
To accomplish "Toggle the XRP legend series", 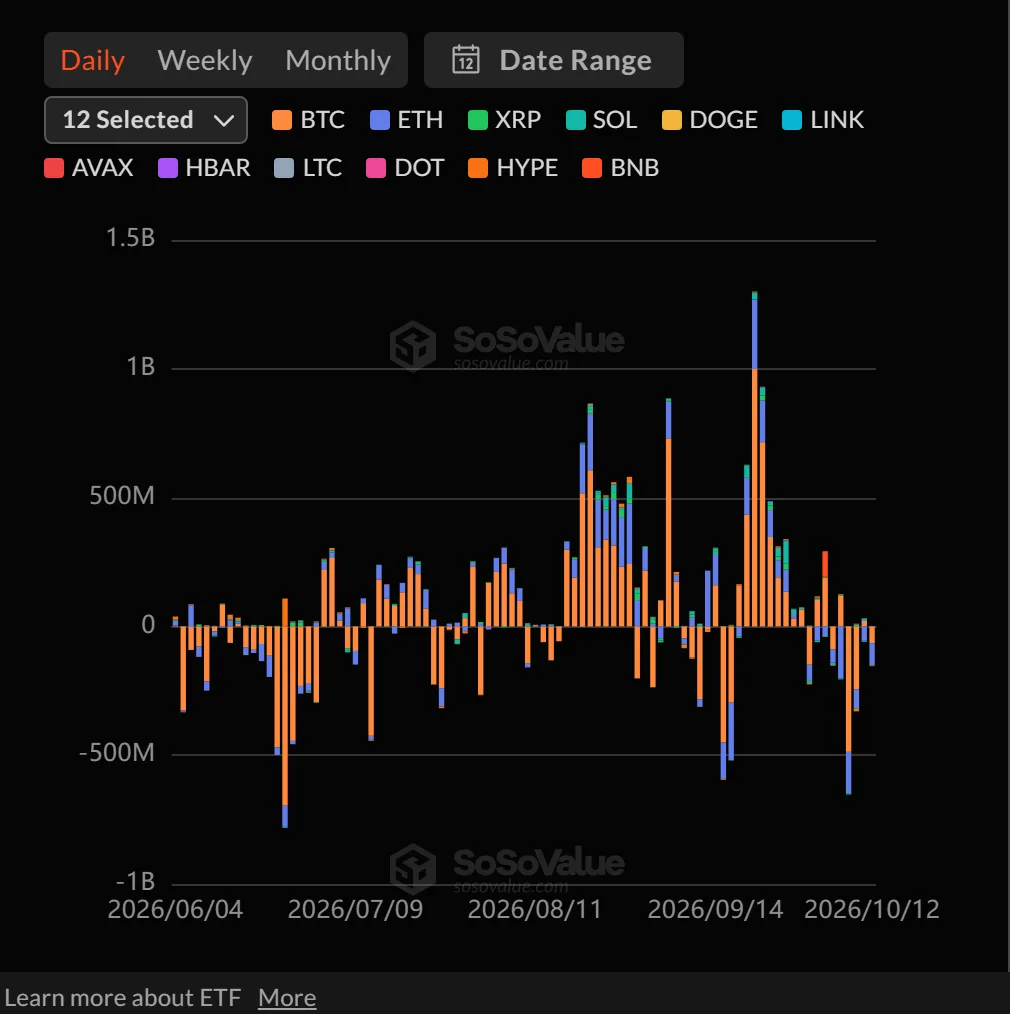I will 504,120.
